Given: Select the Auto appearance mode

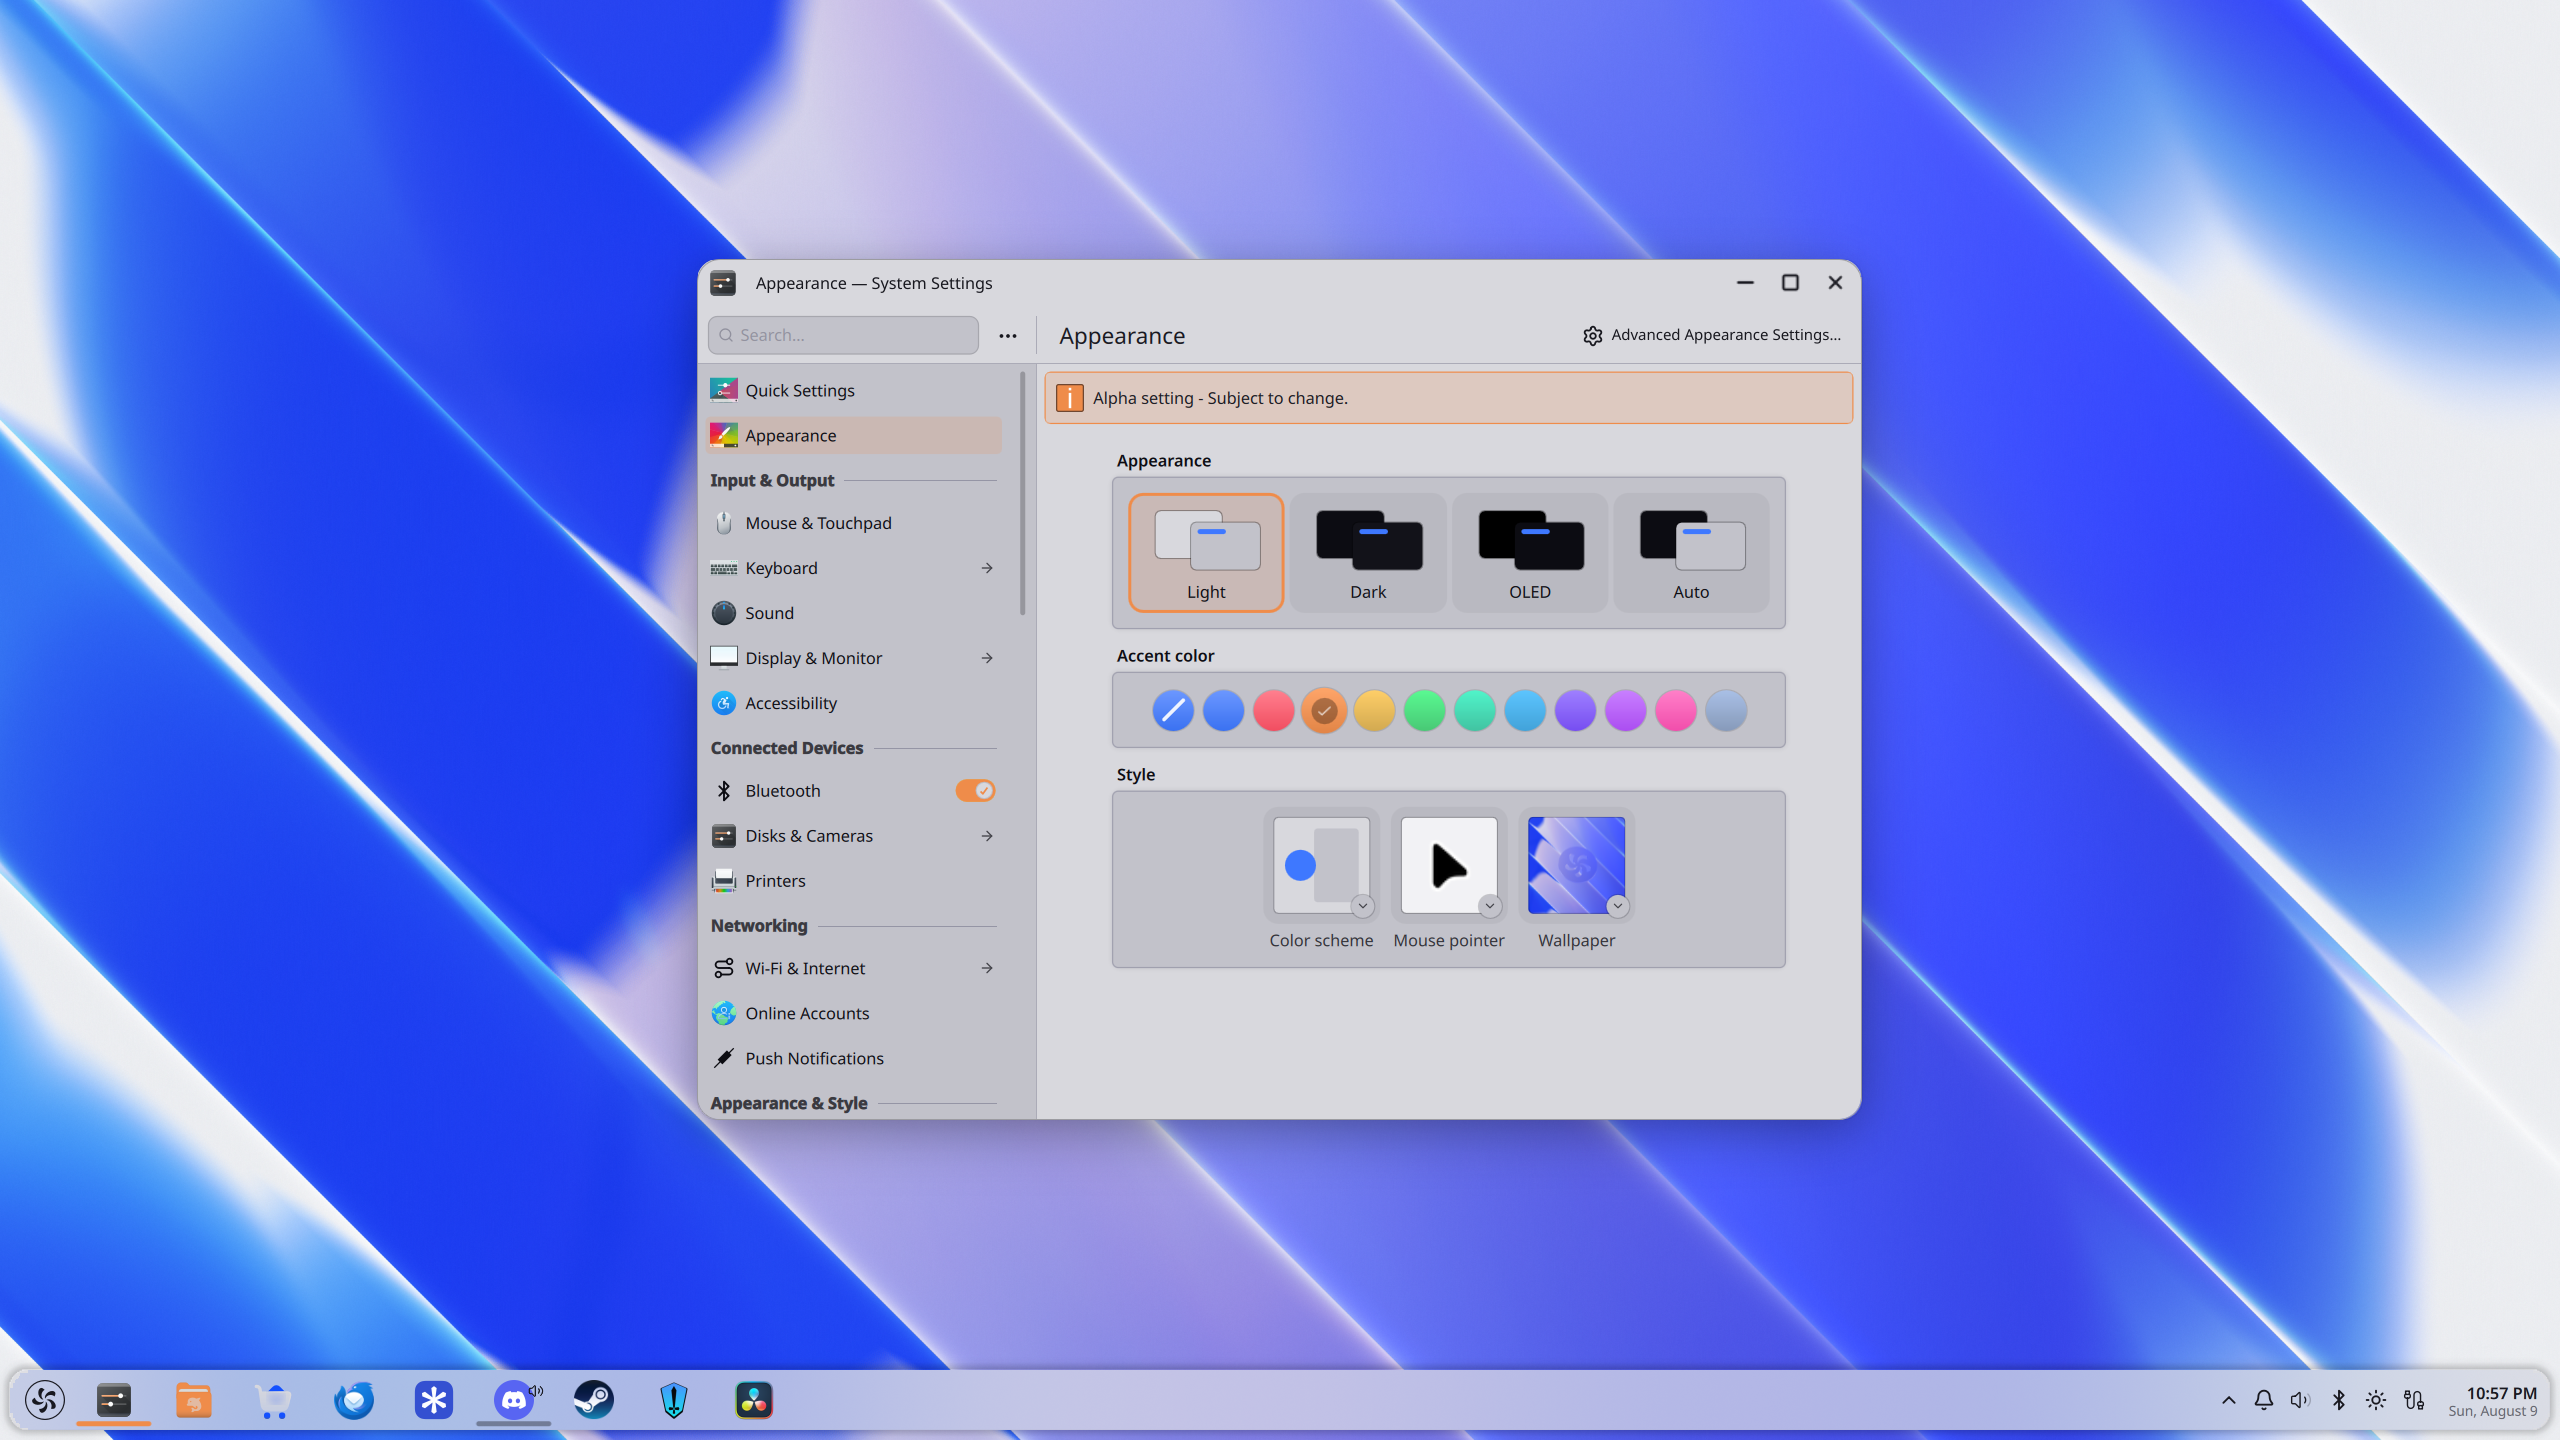Looking at the screenshot, I should point(1691,552).
